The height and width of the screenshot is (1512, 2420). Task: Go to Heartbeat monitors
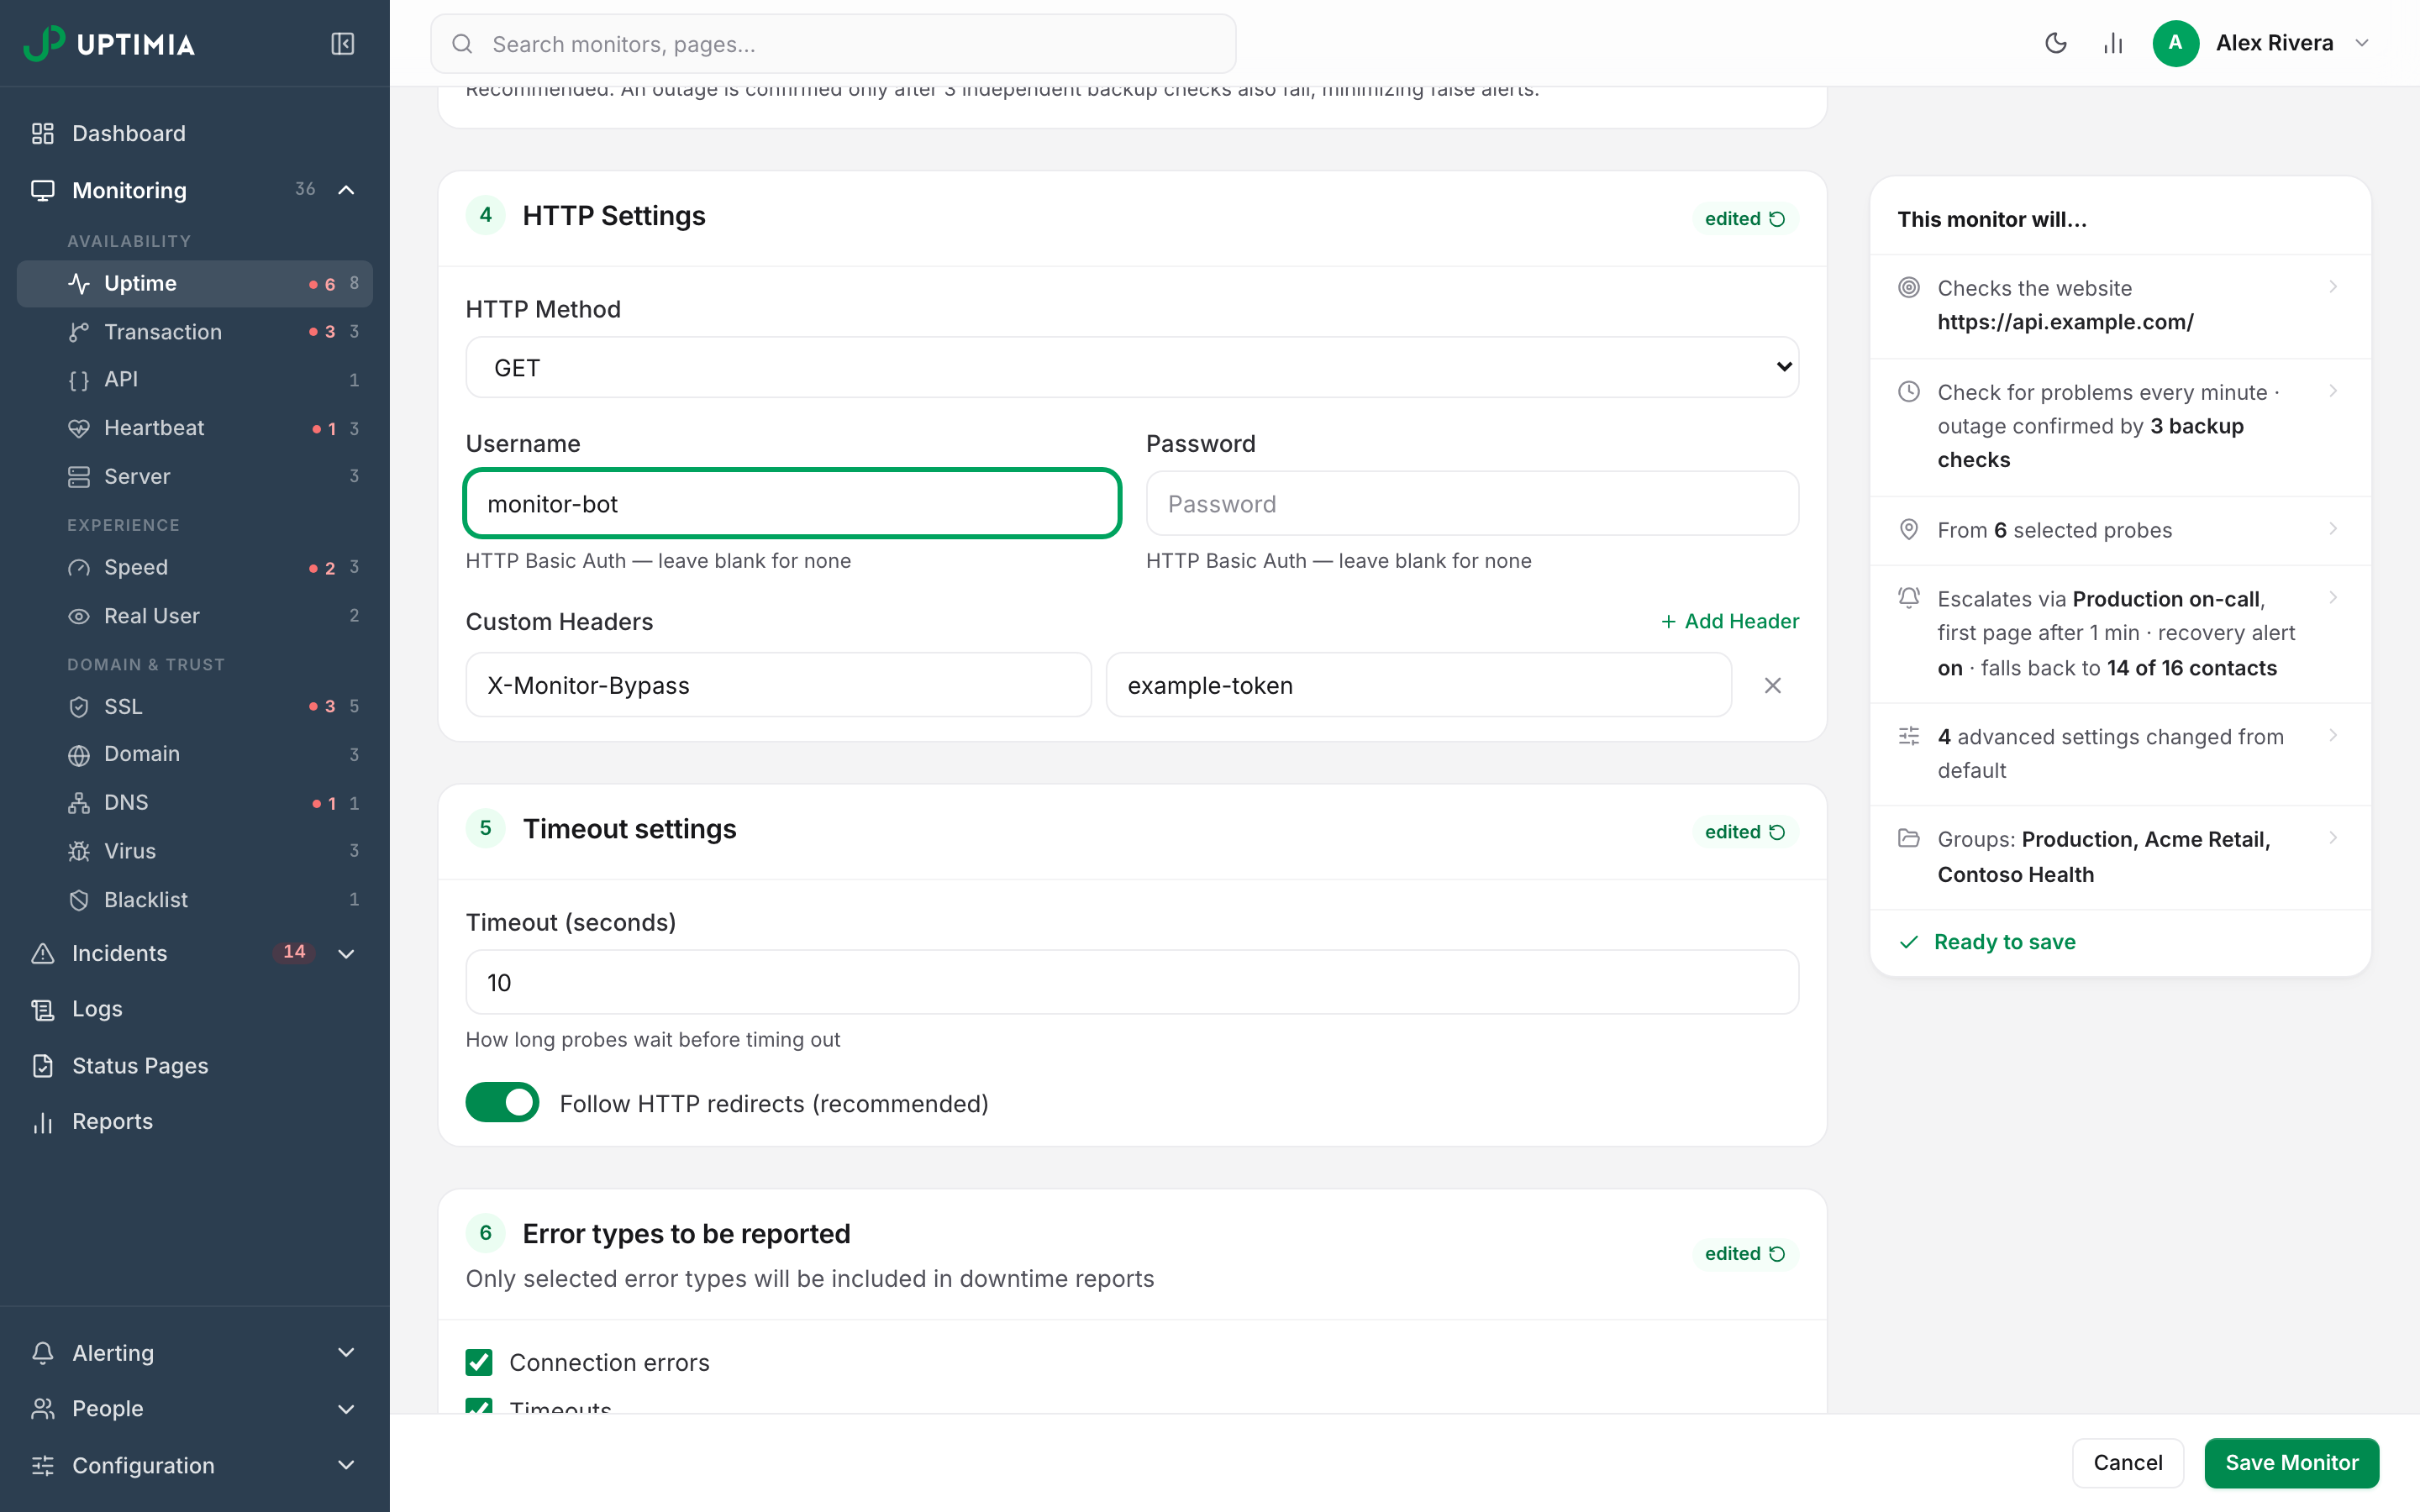tap(195, 428)
